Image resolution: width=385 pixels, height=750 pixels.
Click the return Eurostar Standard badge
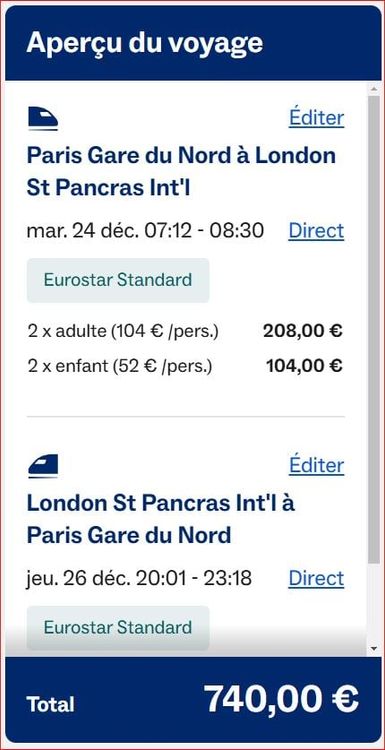click(x=118, y=628)
